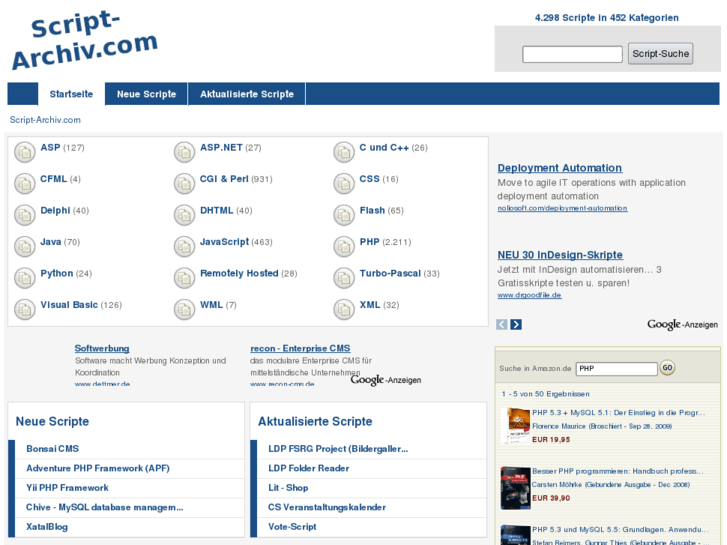Open book cover for PHP 5.3 + MySQL 5.1
The image size is (727, 545).
click(x=516, y=426)
